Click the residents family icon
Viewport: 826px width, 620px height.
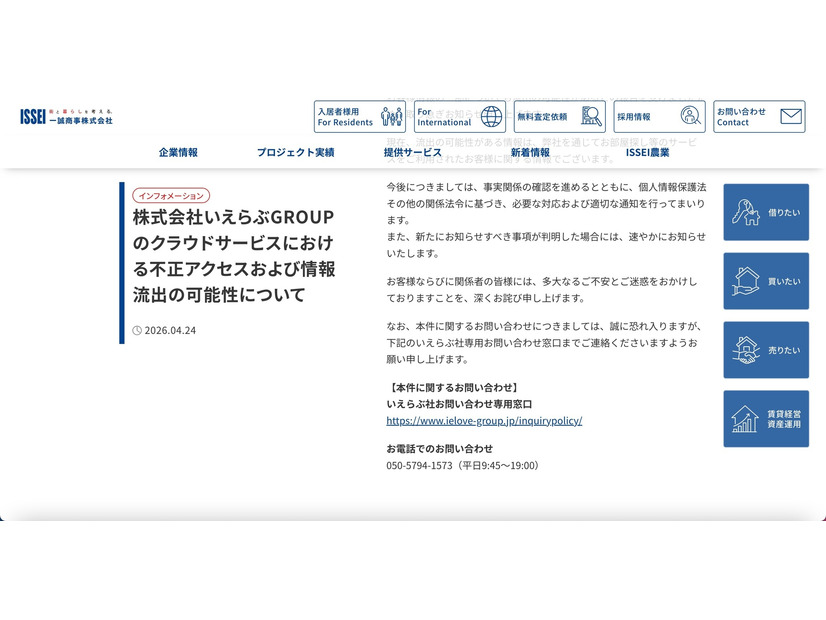click(x=391, y=116)
